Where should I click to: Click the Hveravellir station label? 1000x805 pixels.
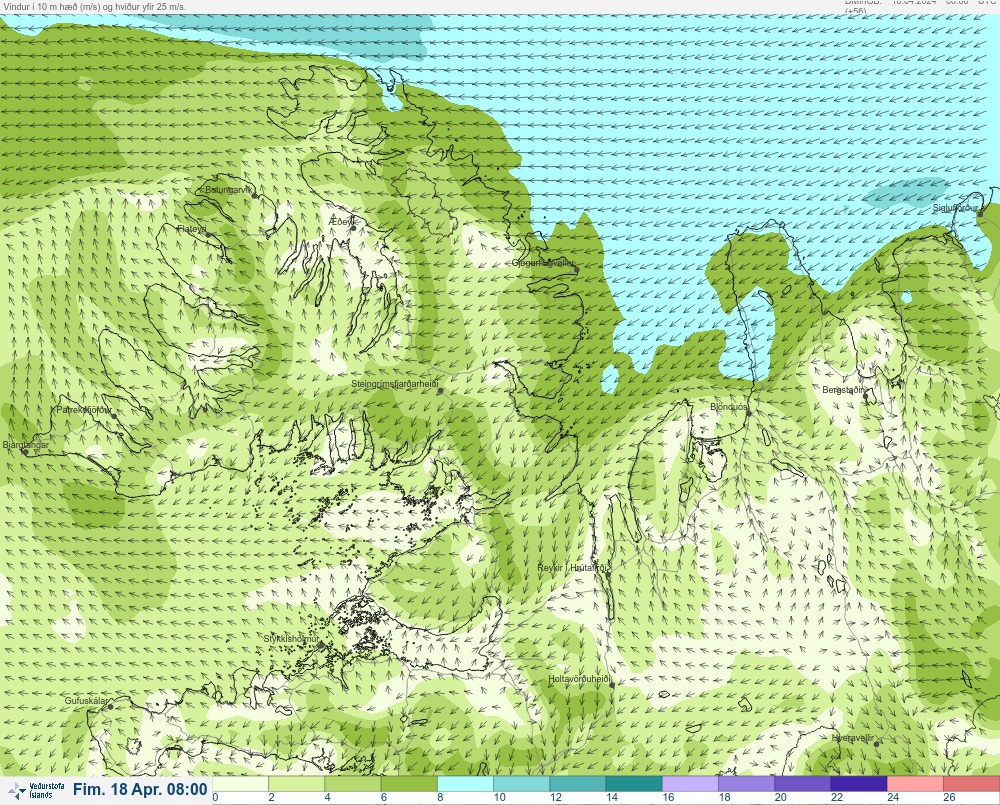coord(853,738)
